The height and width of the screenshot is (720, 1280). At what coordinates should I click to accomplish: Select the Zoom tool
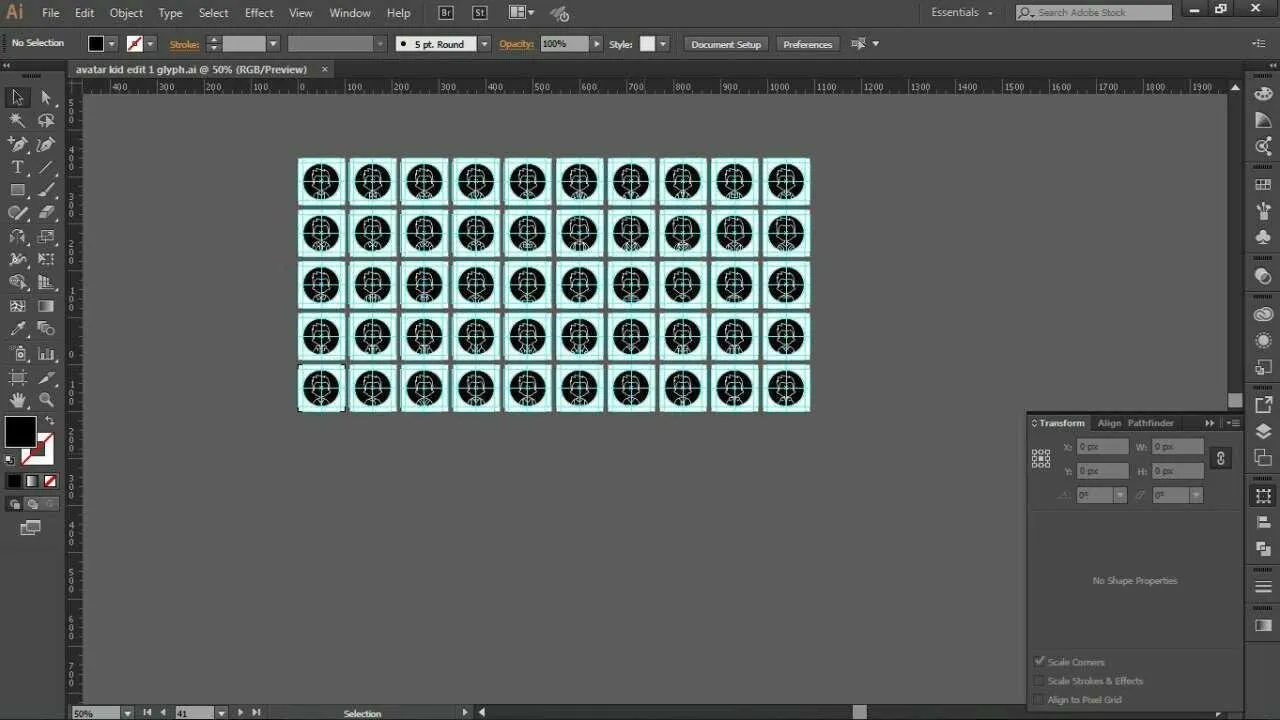(x=46, y=400)
